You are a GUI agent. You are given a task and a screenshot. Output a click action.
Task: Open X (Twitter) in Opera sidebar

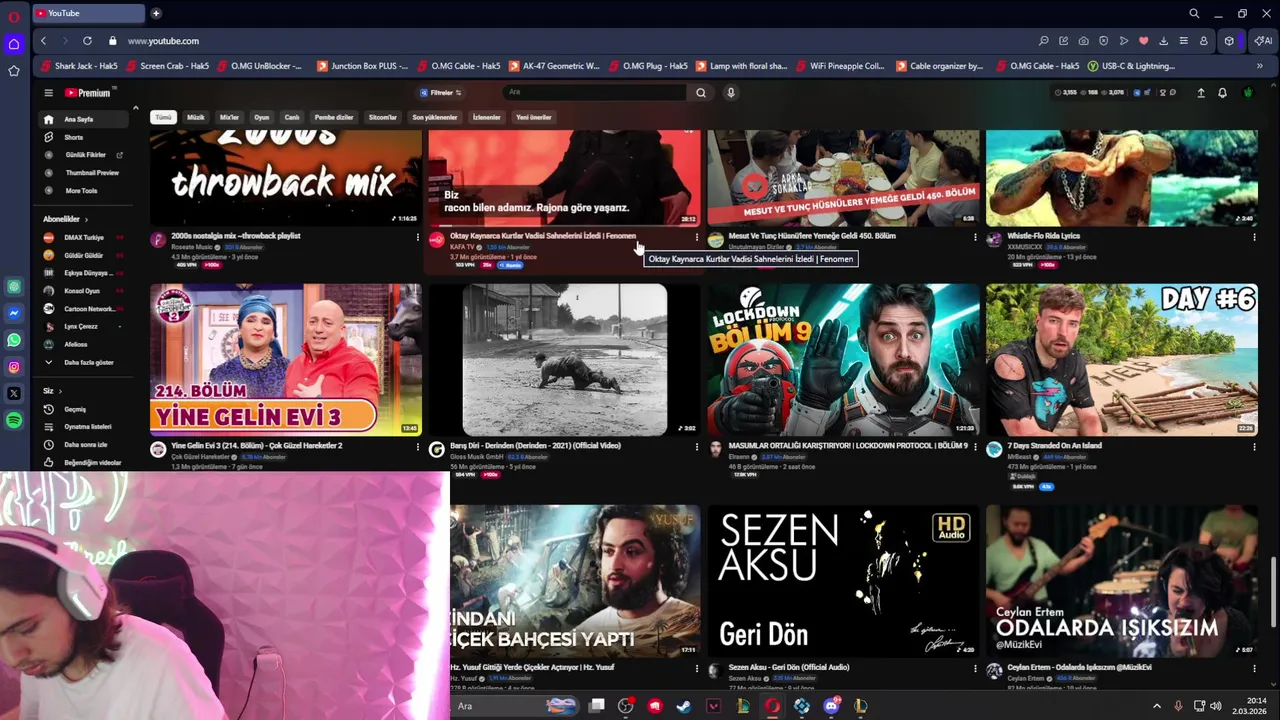[x=14, y=394]
